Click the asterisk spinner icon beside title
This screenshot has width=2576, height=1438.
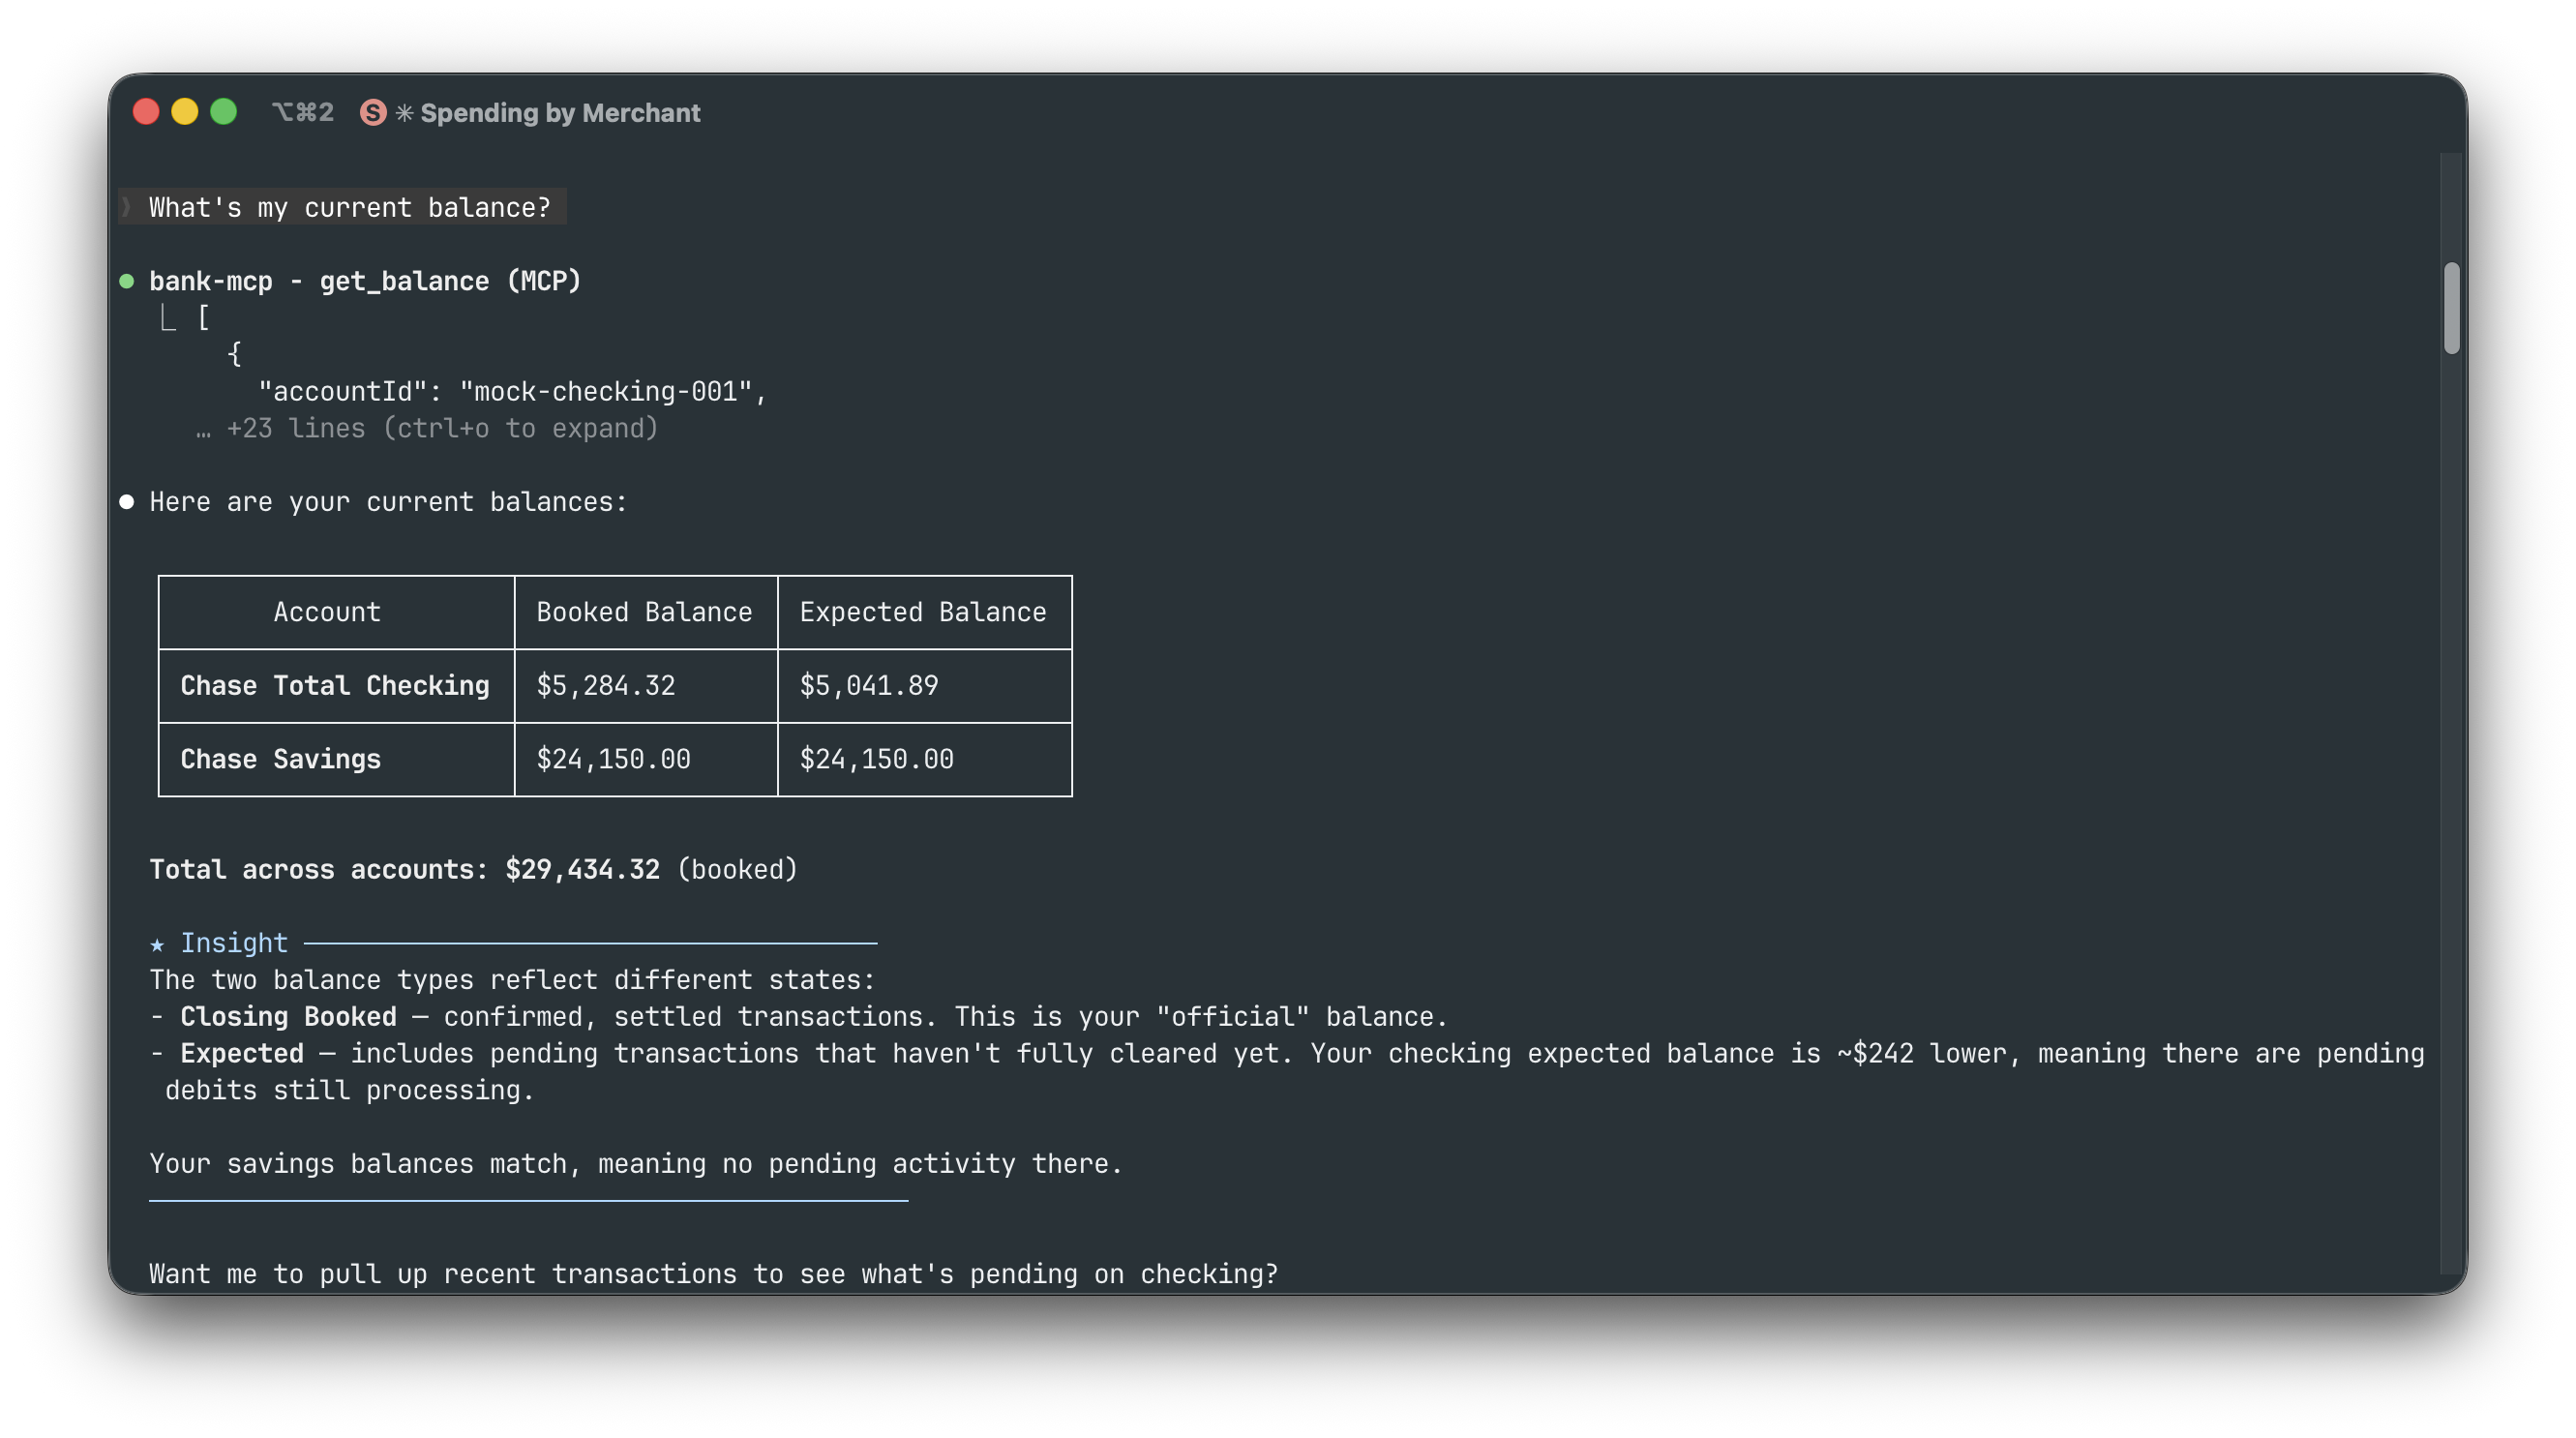[404, 113]
